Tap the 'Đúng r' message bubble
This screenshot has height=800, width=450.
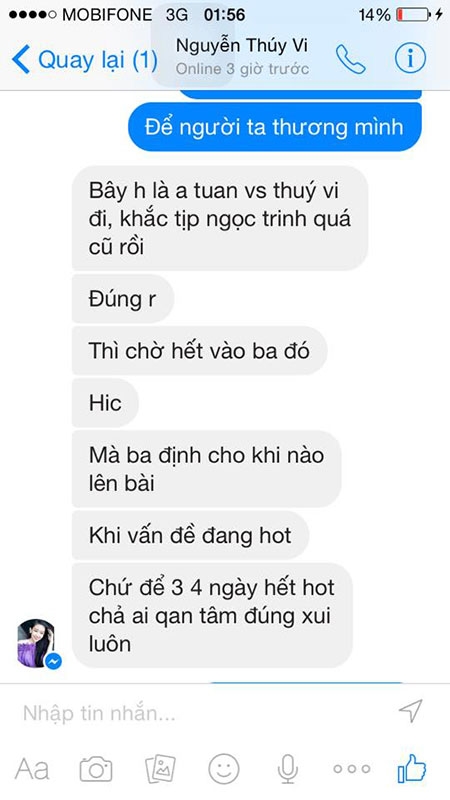click(123, 299)
